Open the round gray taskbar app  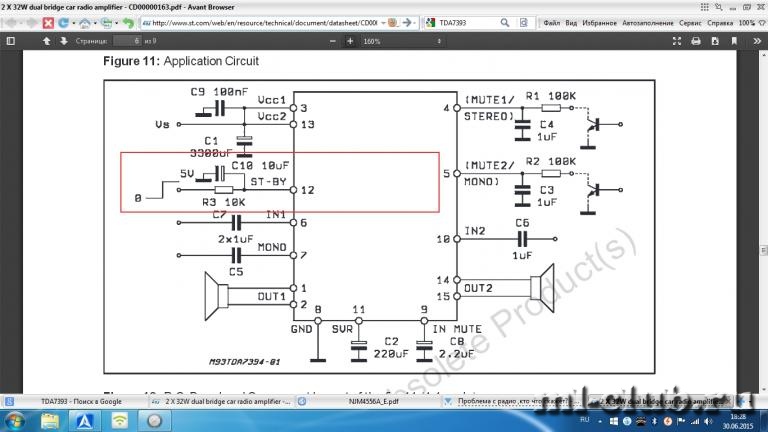click(154, 421)
